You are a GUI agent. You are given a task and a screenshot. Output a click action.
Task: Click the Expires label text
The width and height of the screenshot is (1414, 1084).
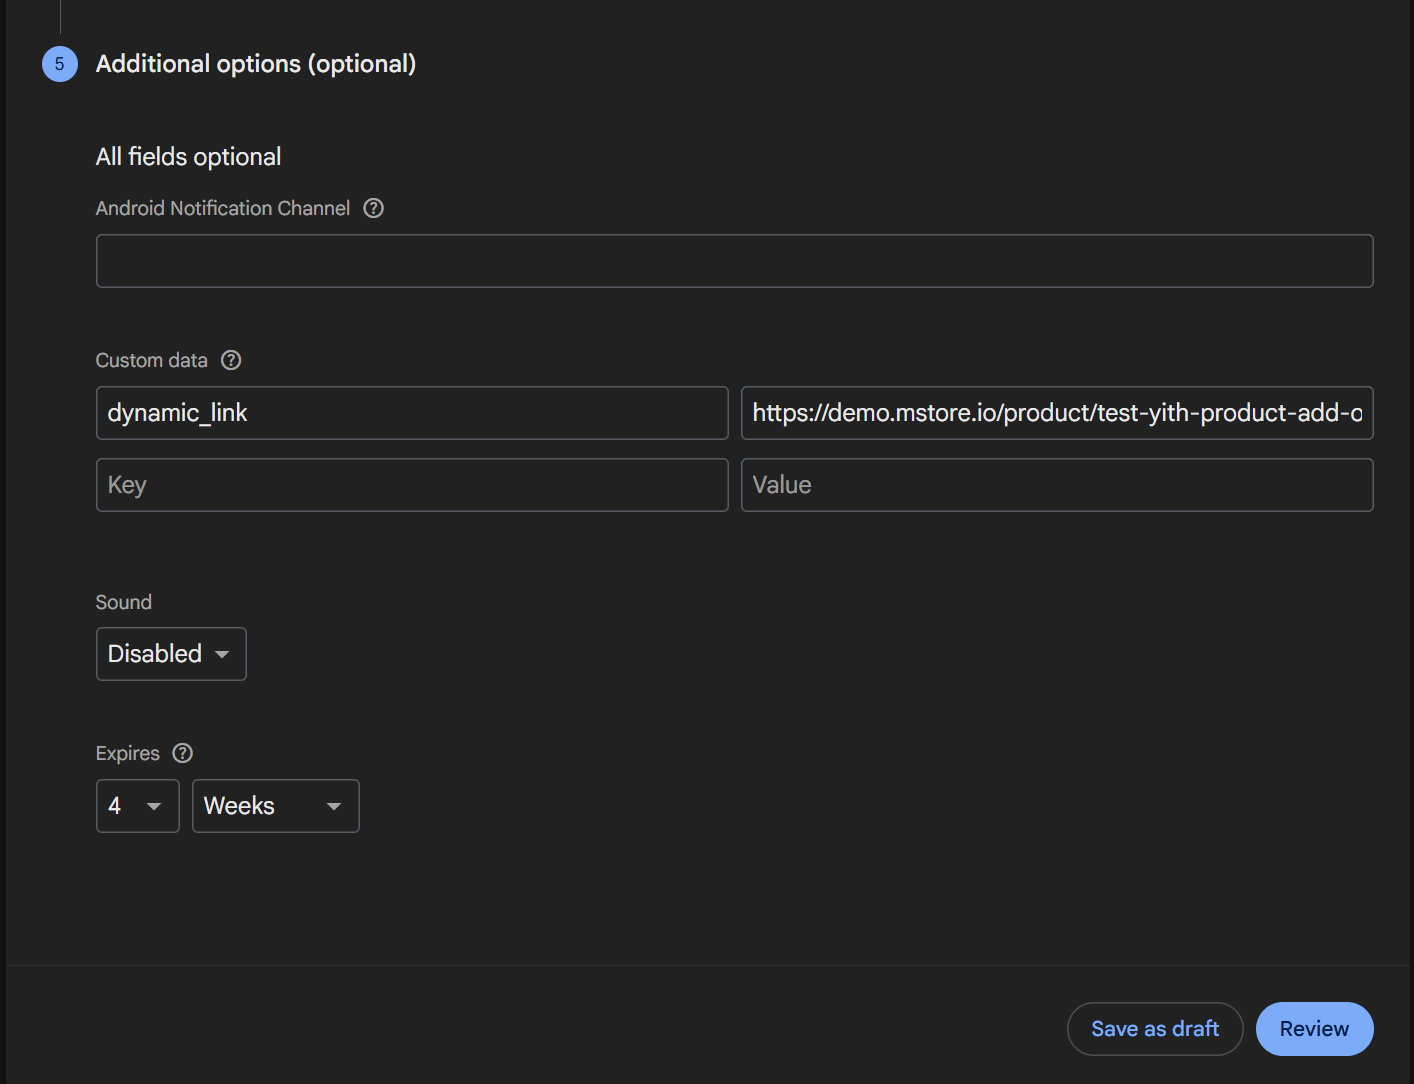point(127,753)
